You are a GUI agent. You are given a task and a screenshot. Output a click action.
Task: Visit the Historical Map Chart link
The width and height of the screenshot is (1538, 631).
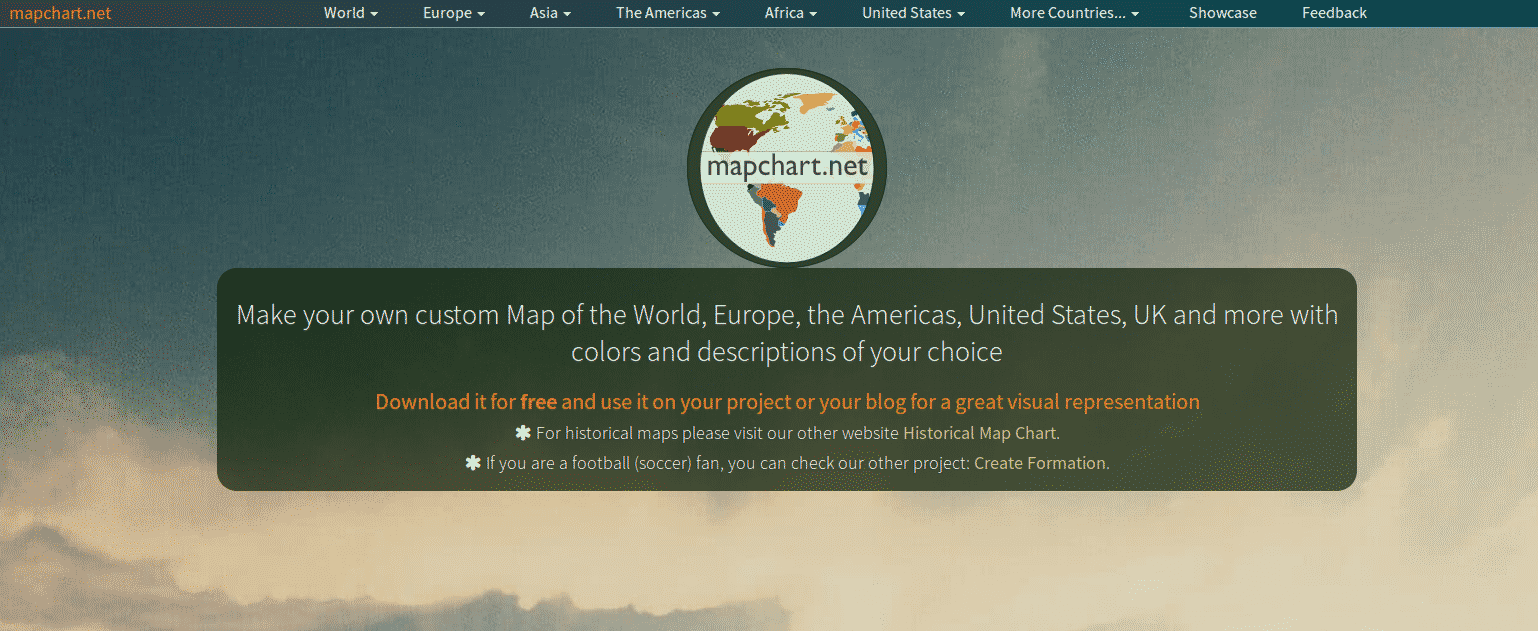(x=980, y=433)
